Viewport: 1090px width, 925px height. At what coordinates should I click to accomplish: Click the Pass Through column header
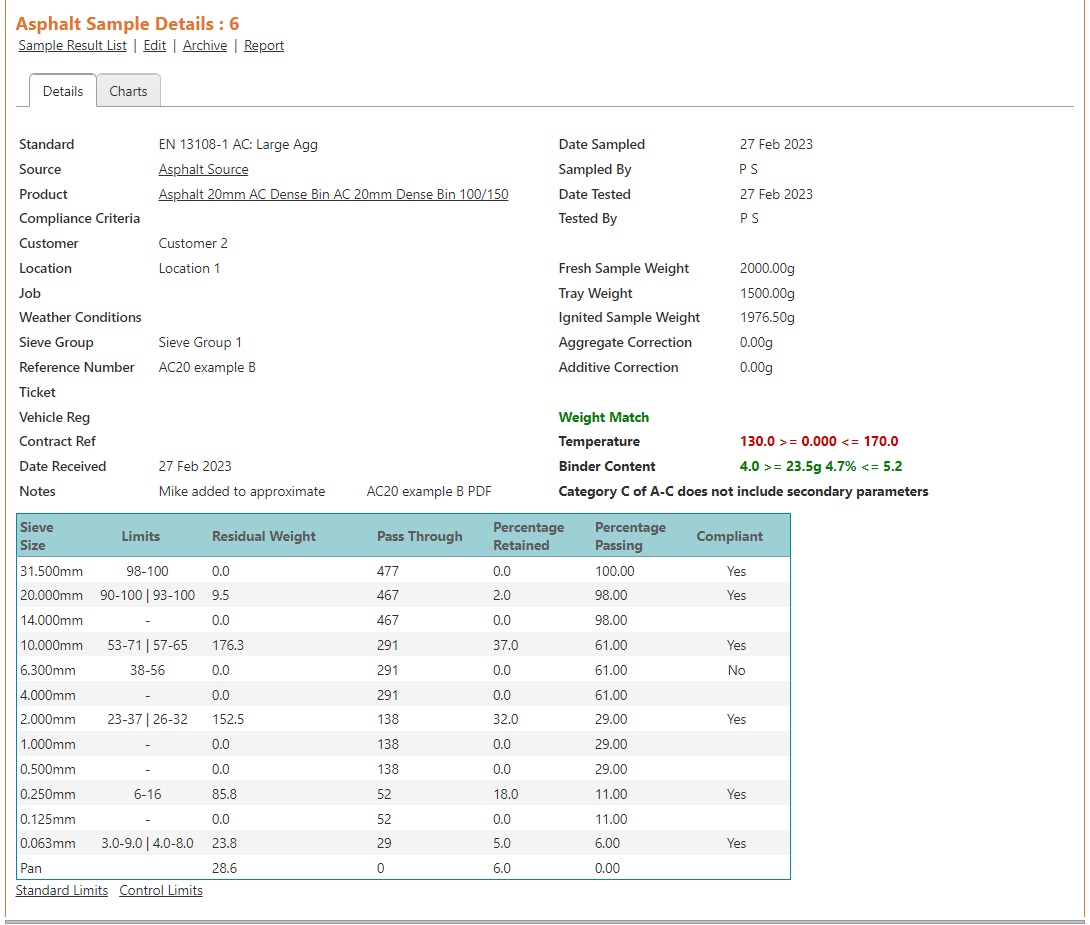coord(419,537)
